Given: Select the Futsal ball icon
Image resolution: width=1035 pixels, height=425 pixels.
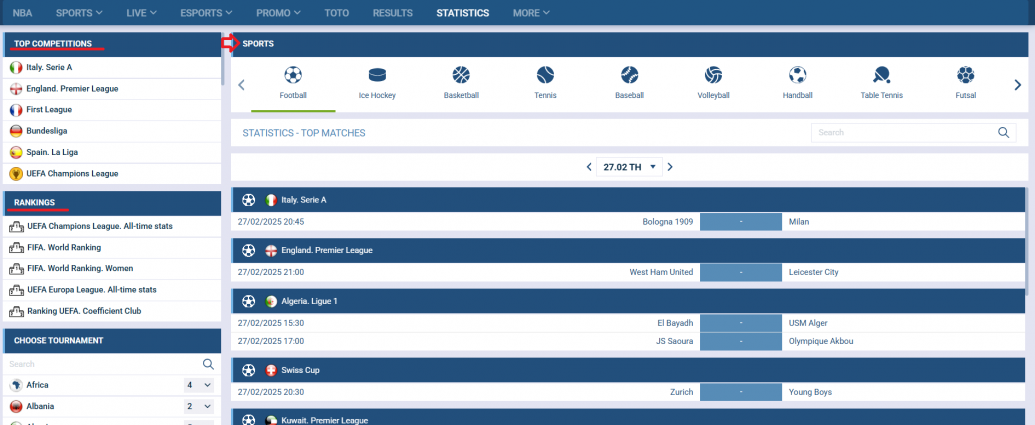Looking at the screenshot, I should 965,75.
